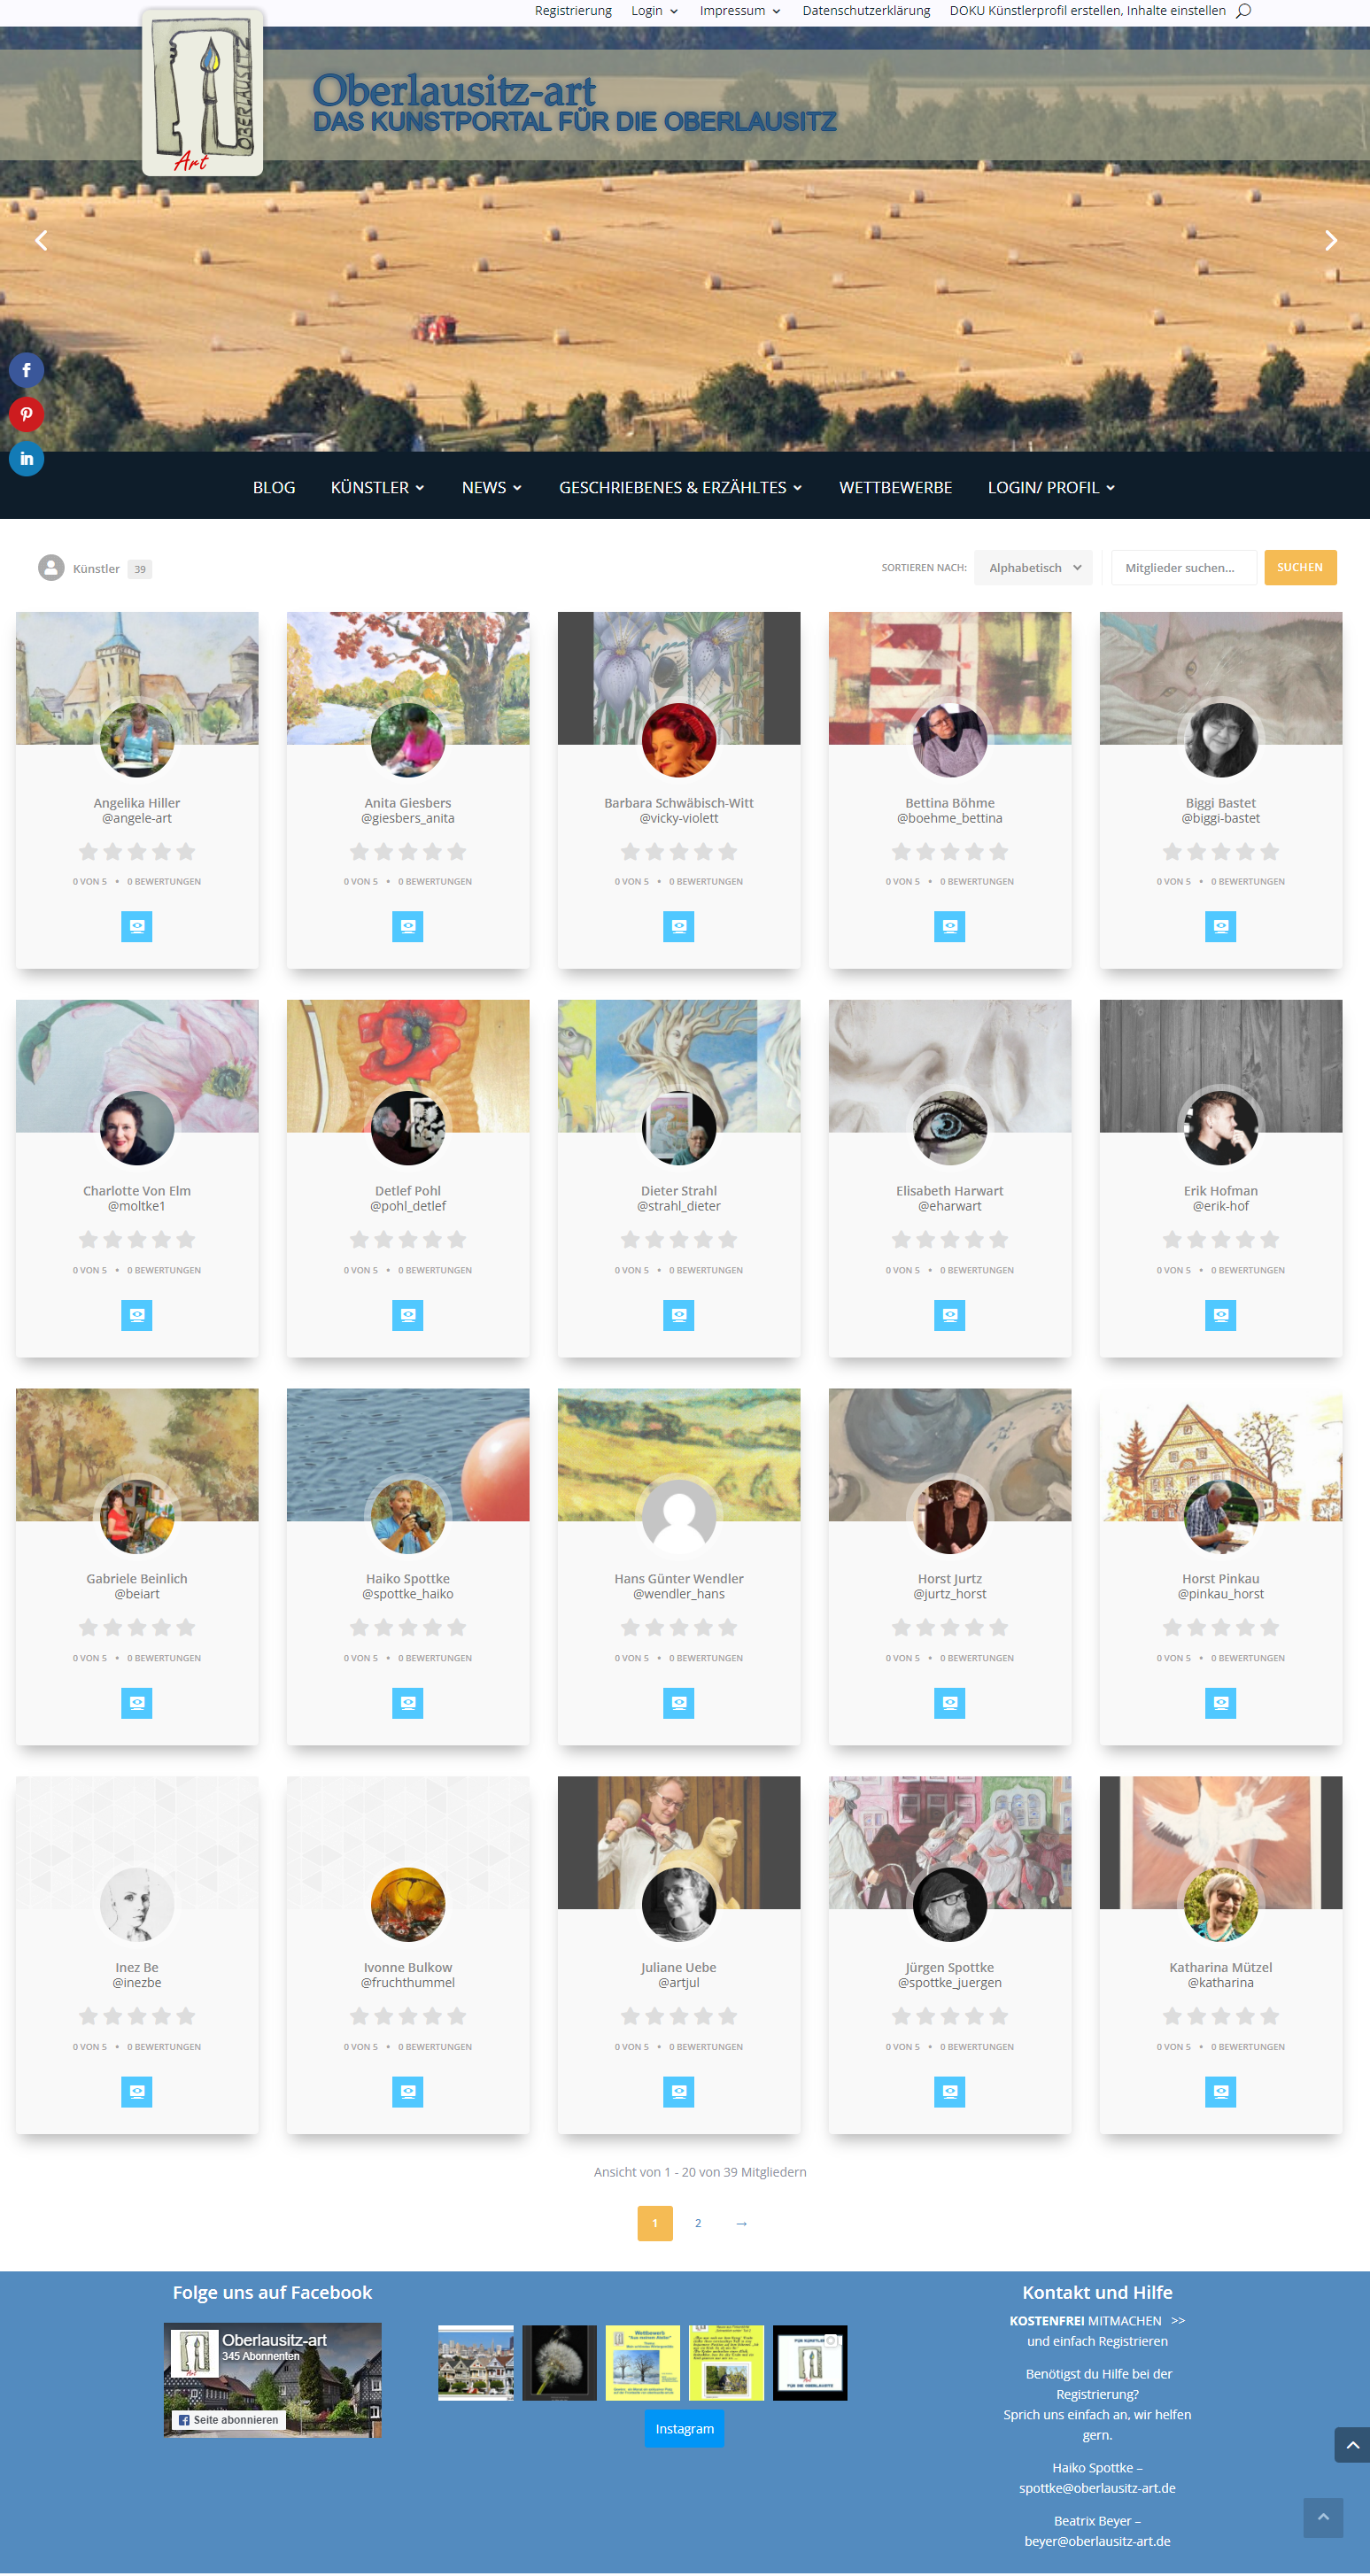Expand the Login dropdown in the top bar

click(x=654, y=11)
